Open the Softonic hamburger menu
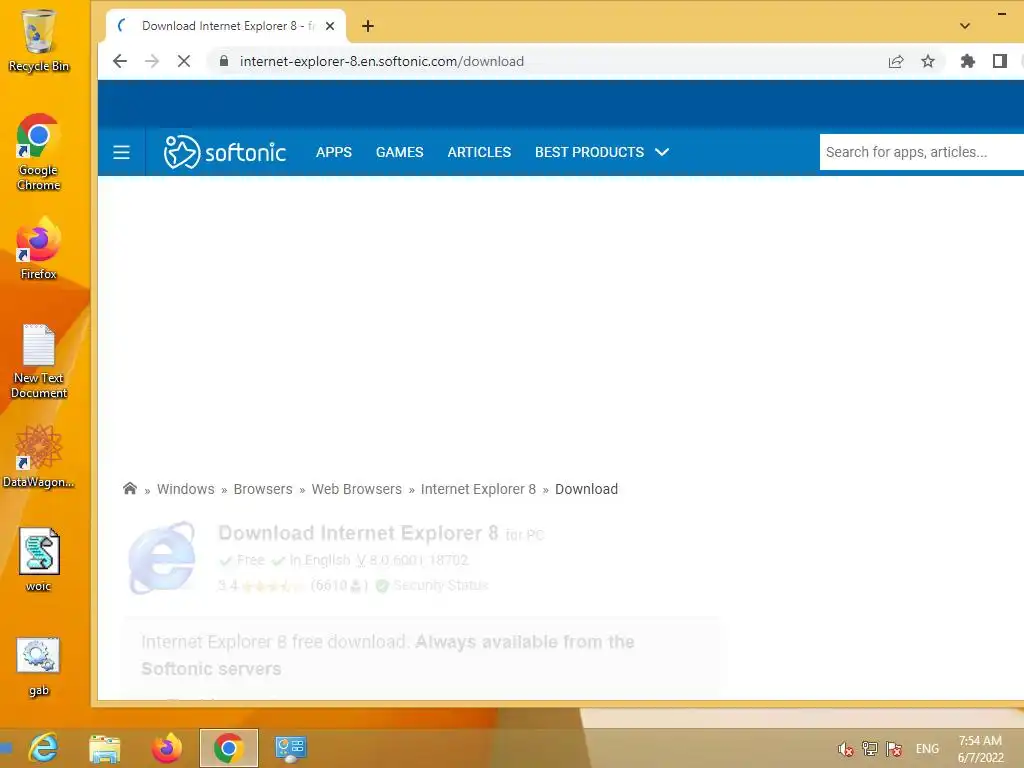This screenshot has height=768, width=1024. [x=121, y=152]
